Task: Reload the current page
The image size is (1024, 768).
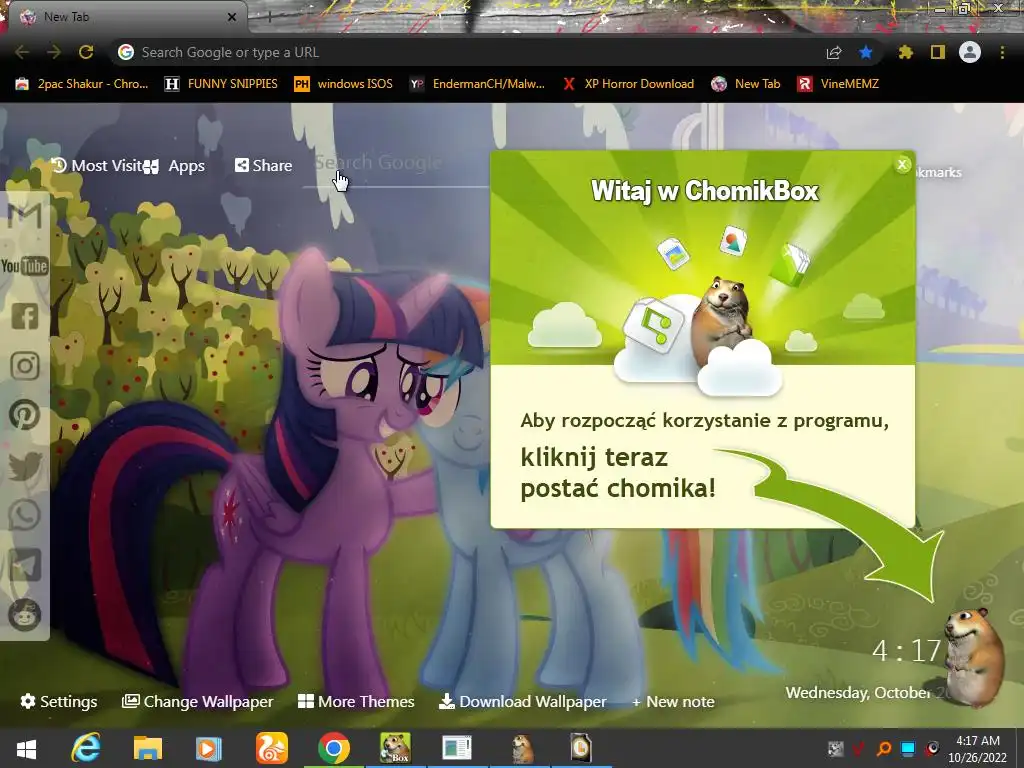Action: tap(86, 52)
